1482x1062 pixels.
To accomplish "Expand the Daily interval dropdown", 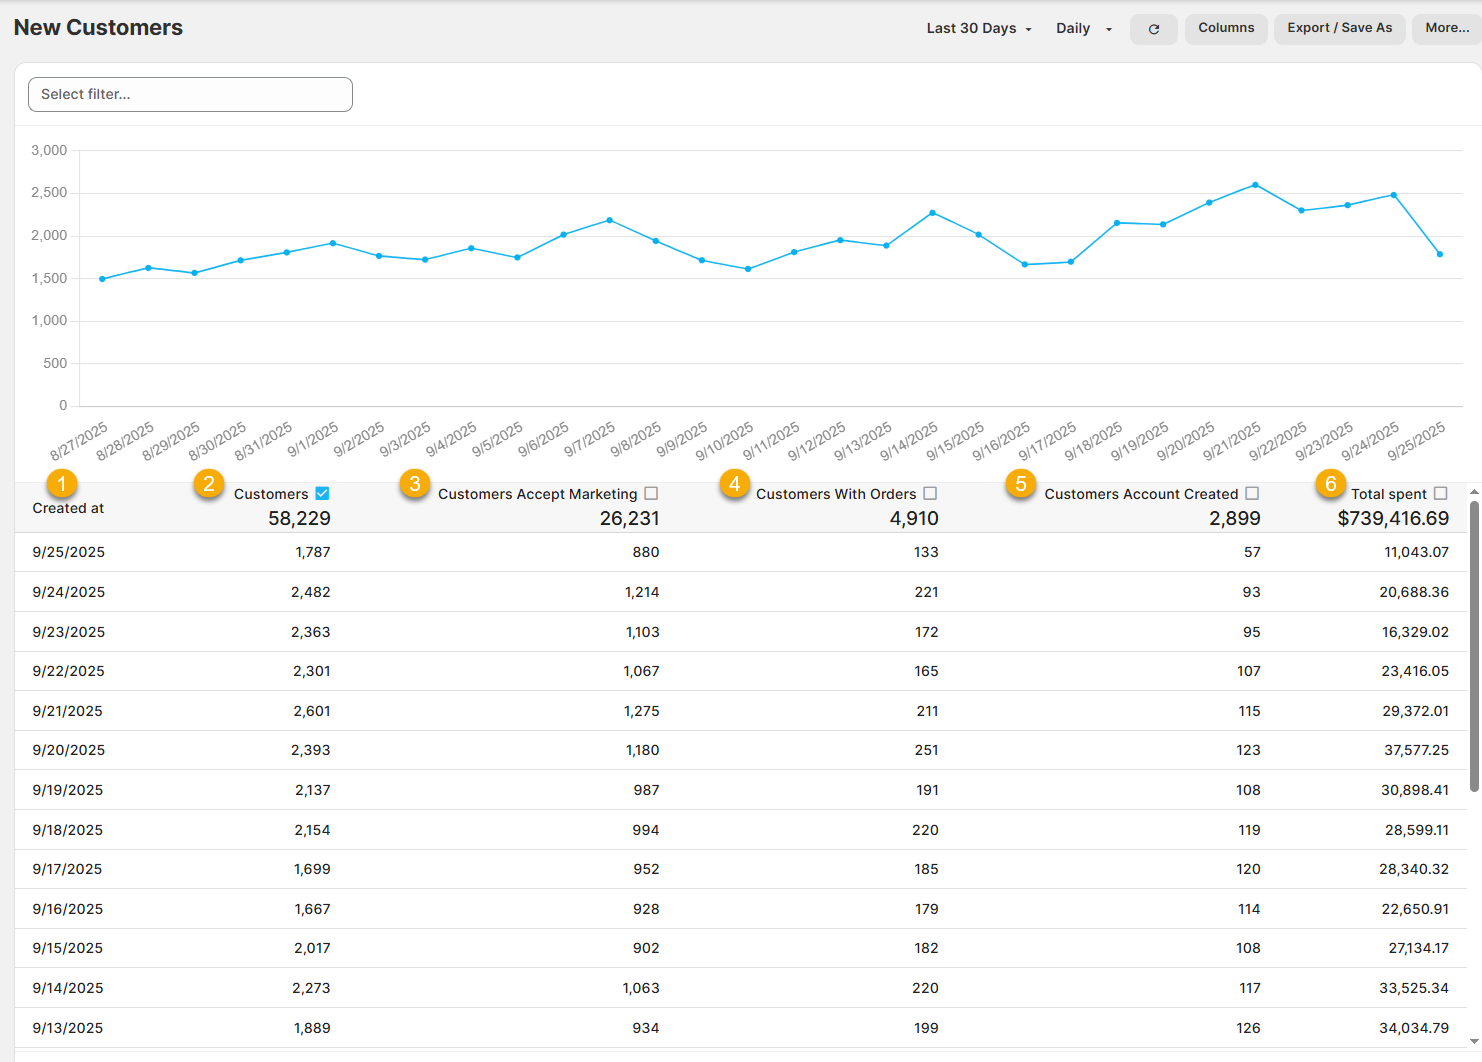I will (1083, 28).
